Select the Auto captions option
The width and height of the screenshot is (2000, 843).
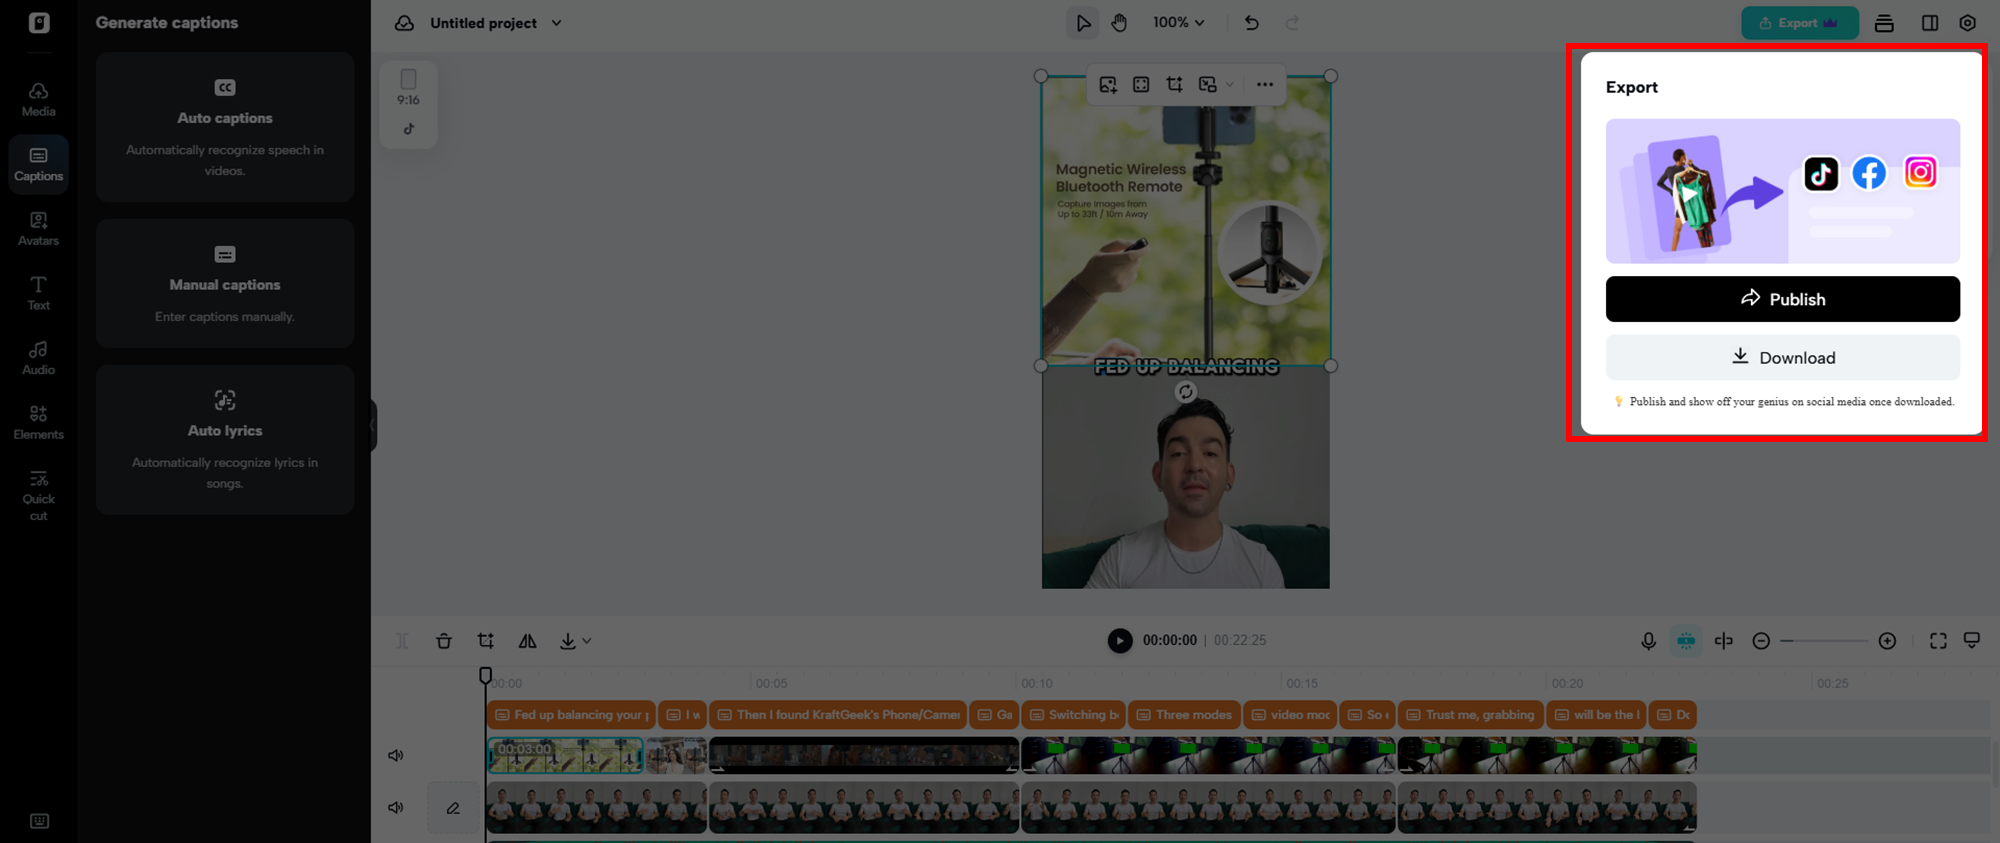pos(225,127)
